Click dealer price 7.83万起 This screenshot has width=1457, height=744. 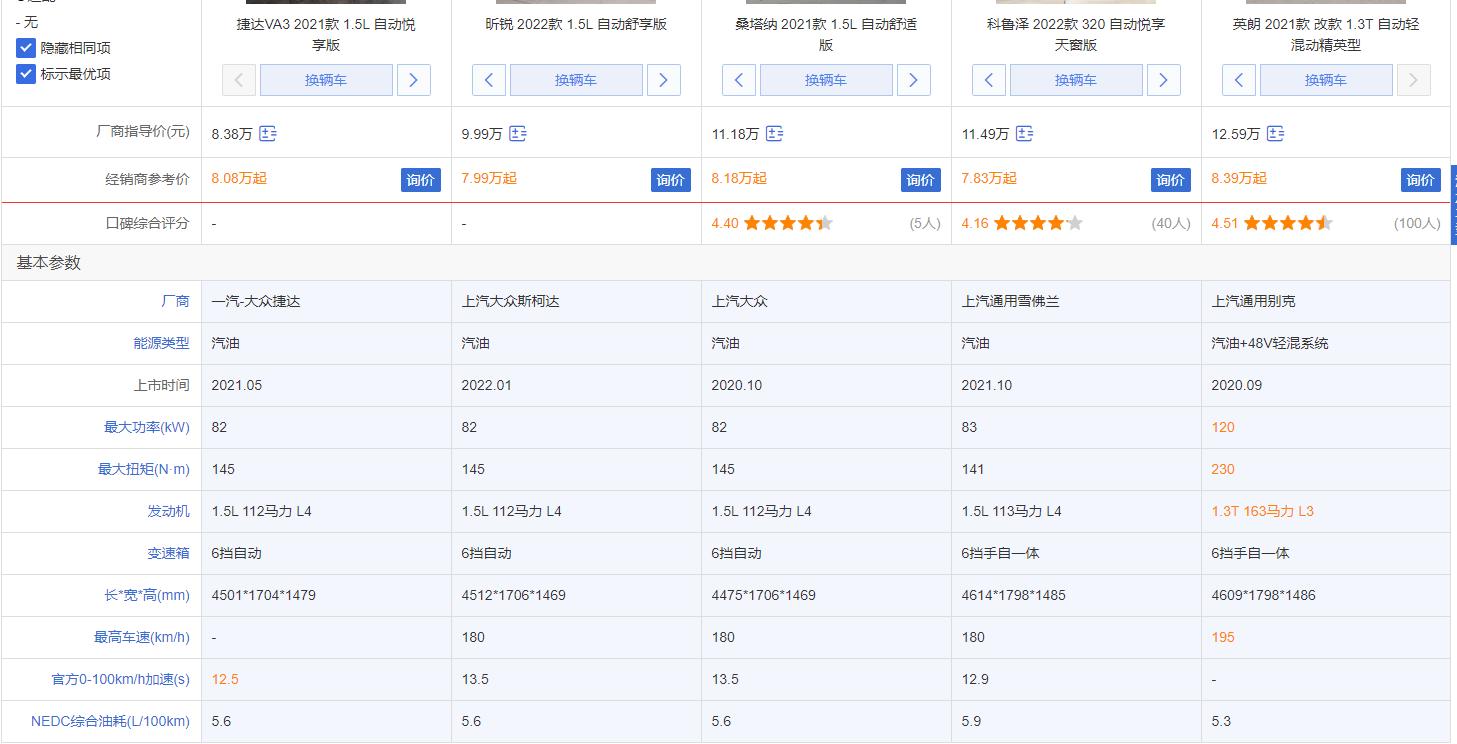click(x=989, y=178)
